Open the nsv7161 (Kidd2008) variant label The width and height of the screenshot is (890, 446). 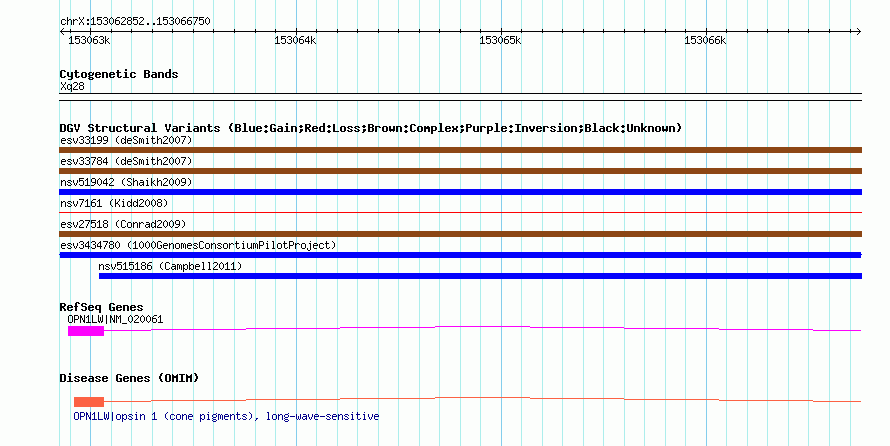click(114, 203)
